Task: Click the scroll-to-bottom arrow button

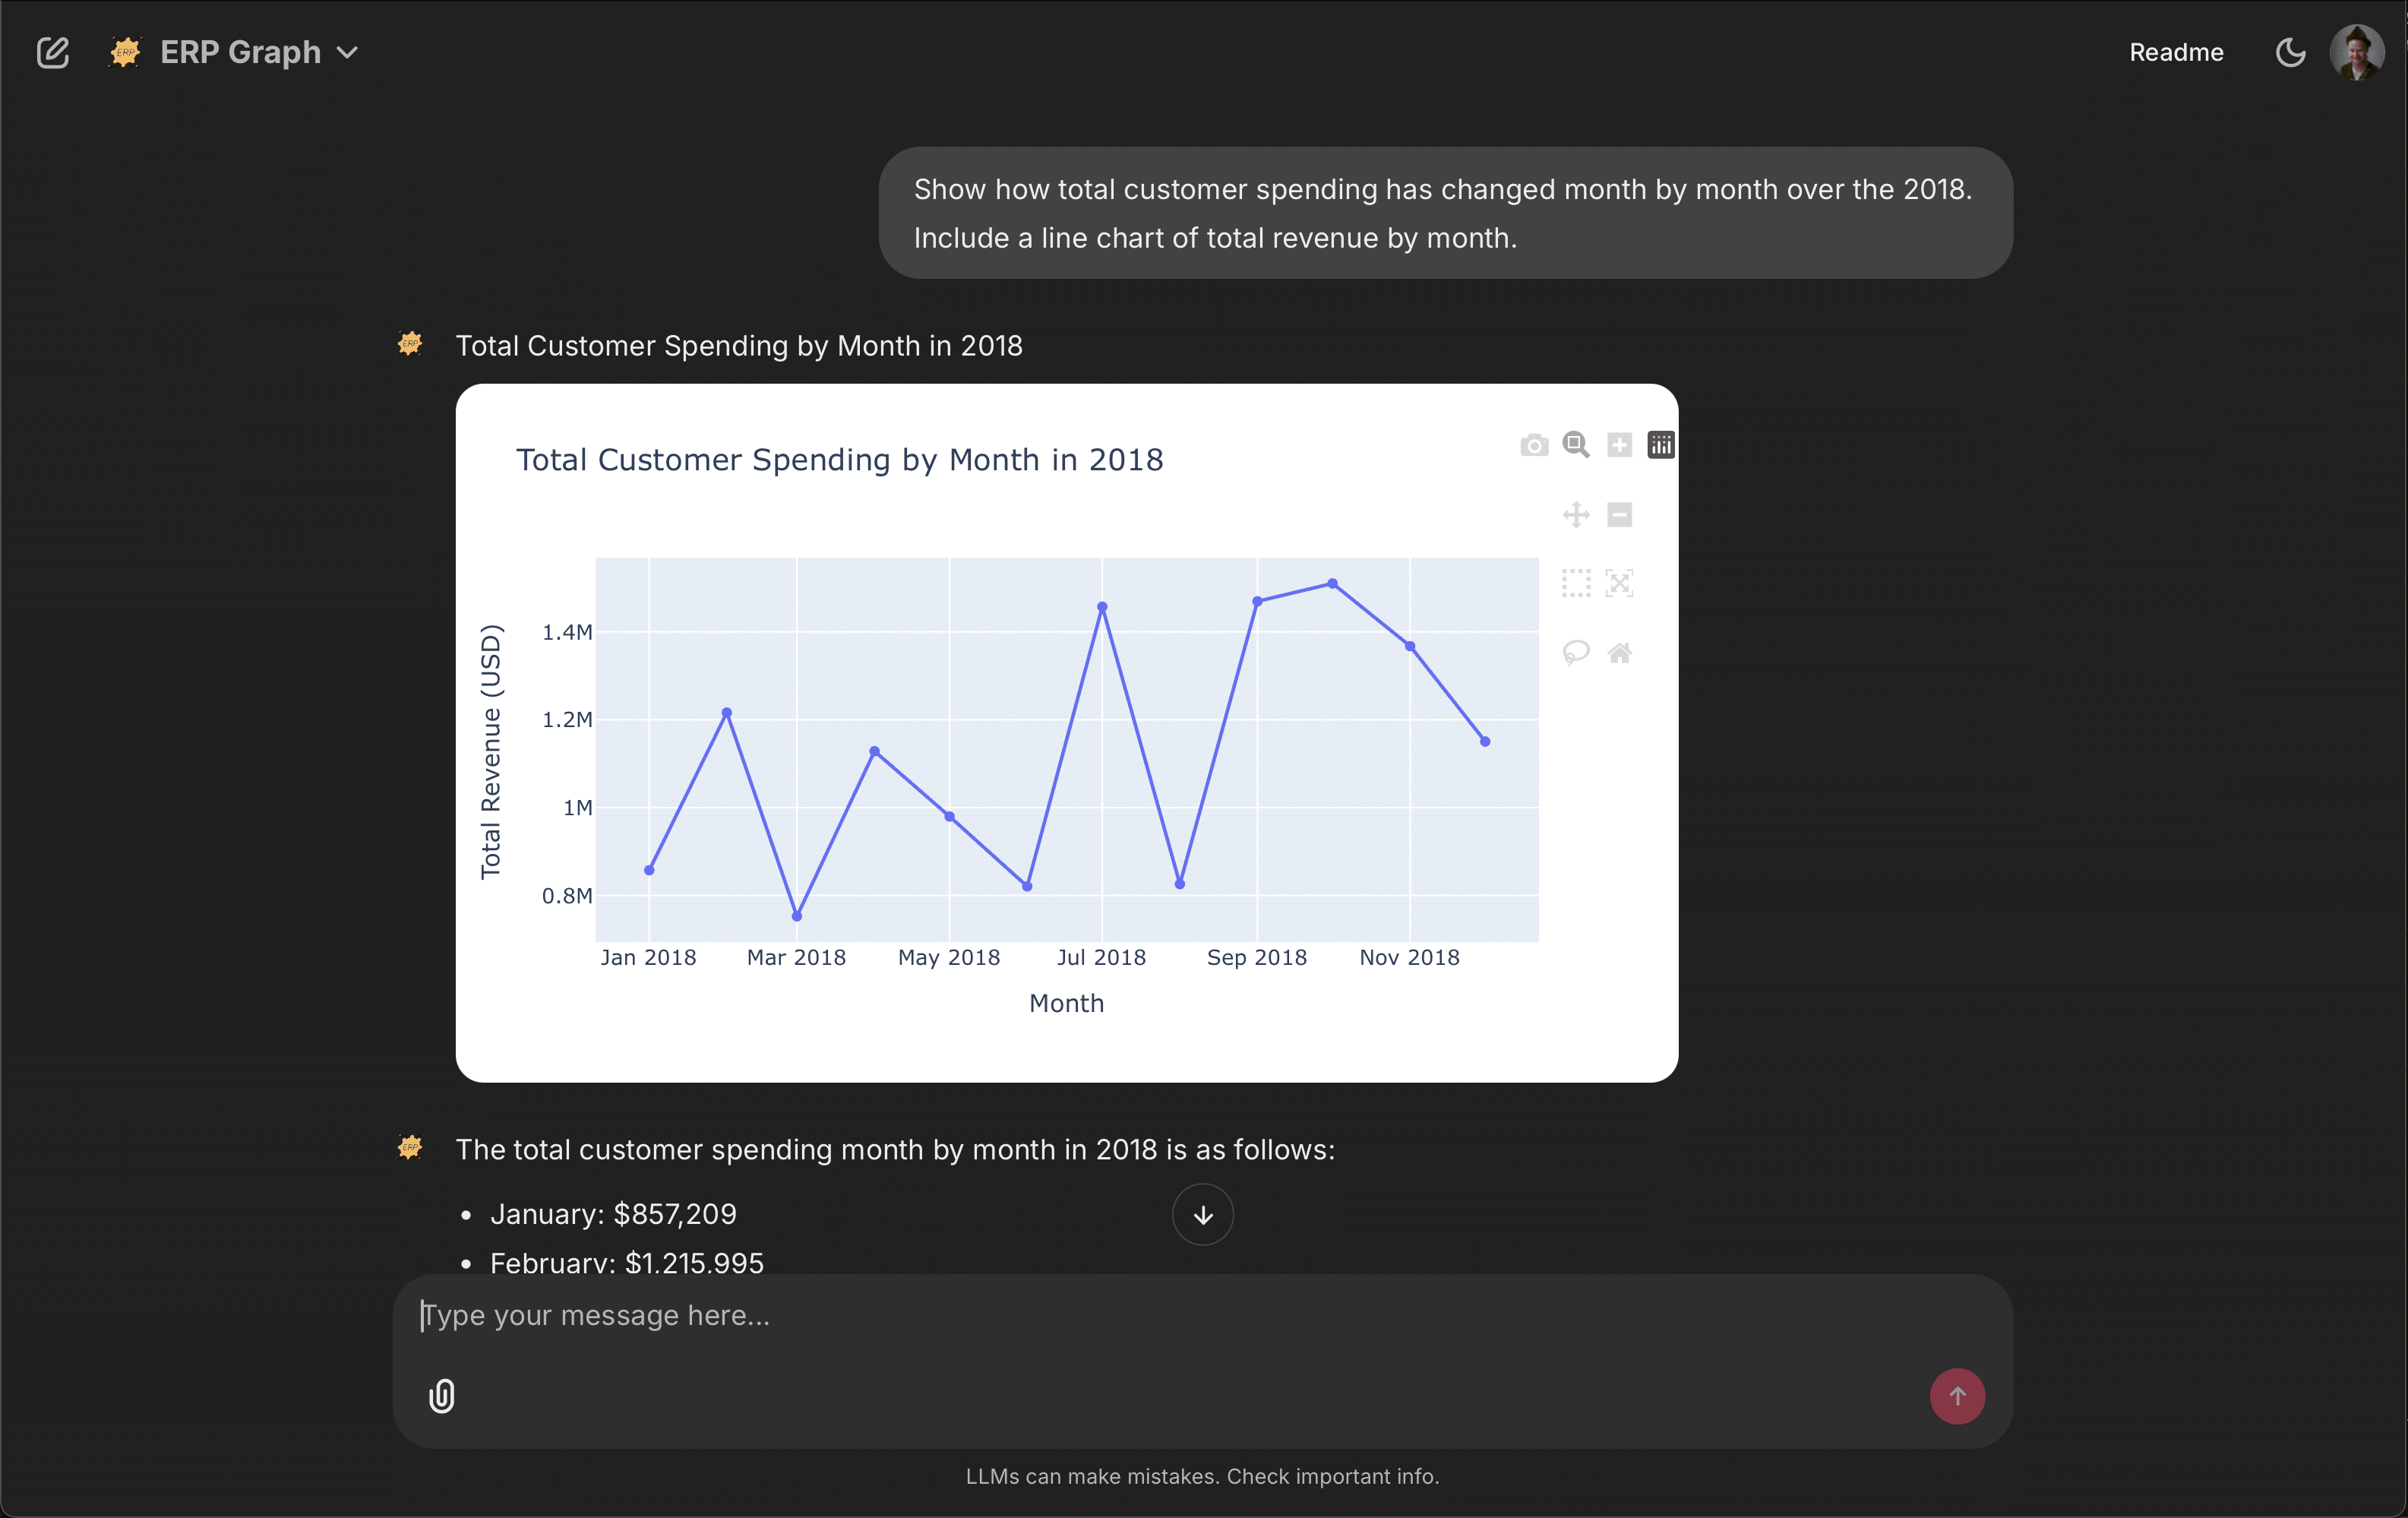Action: click(1202, 1215)
